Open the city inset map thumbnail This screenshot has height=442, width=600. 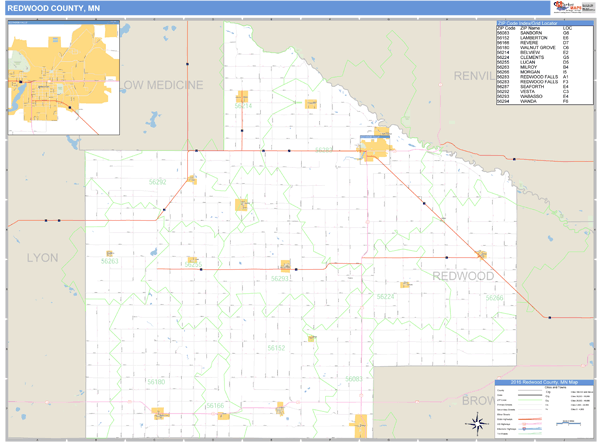pos(63,78)
